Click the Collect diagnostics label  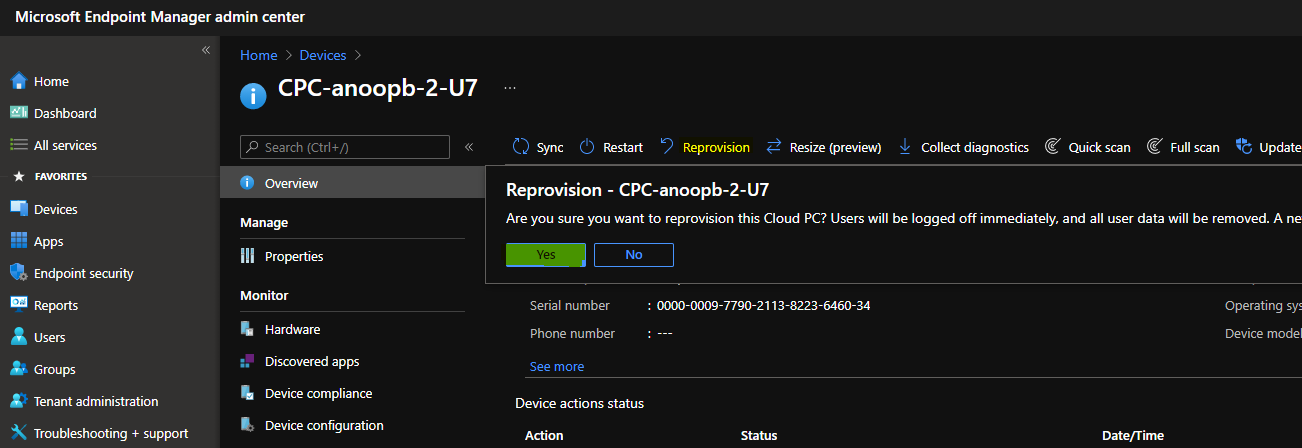[975, 147]
